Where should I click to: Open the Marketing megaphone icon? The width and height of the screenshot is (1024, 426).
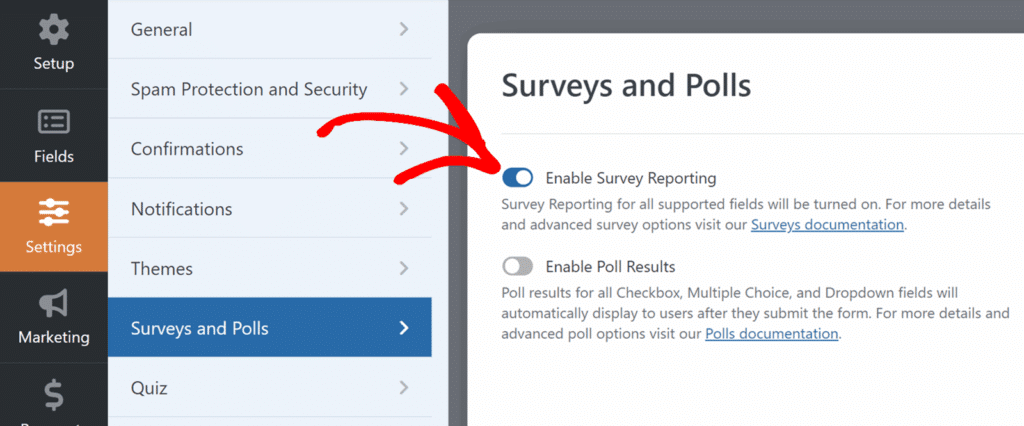pyautogui.click(x=53, y=305)
